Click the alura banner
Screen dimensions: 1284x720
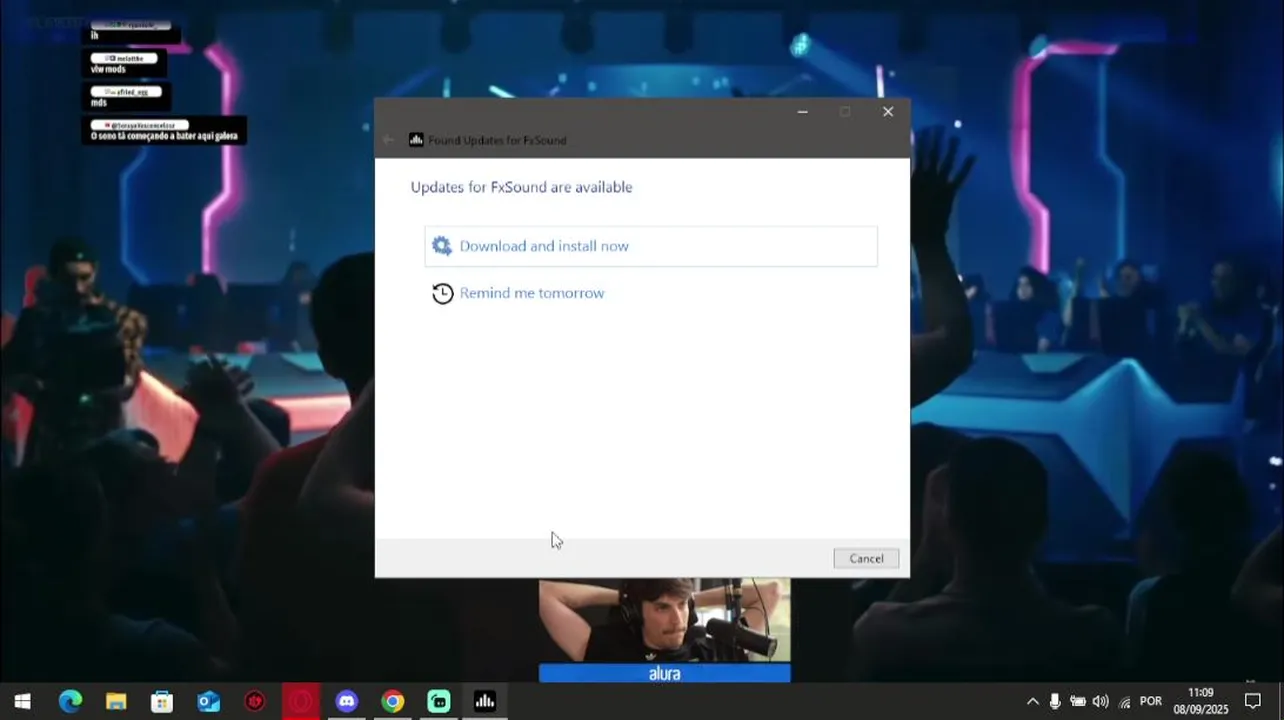pyautogui.click(x=665, y=673)
